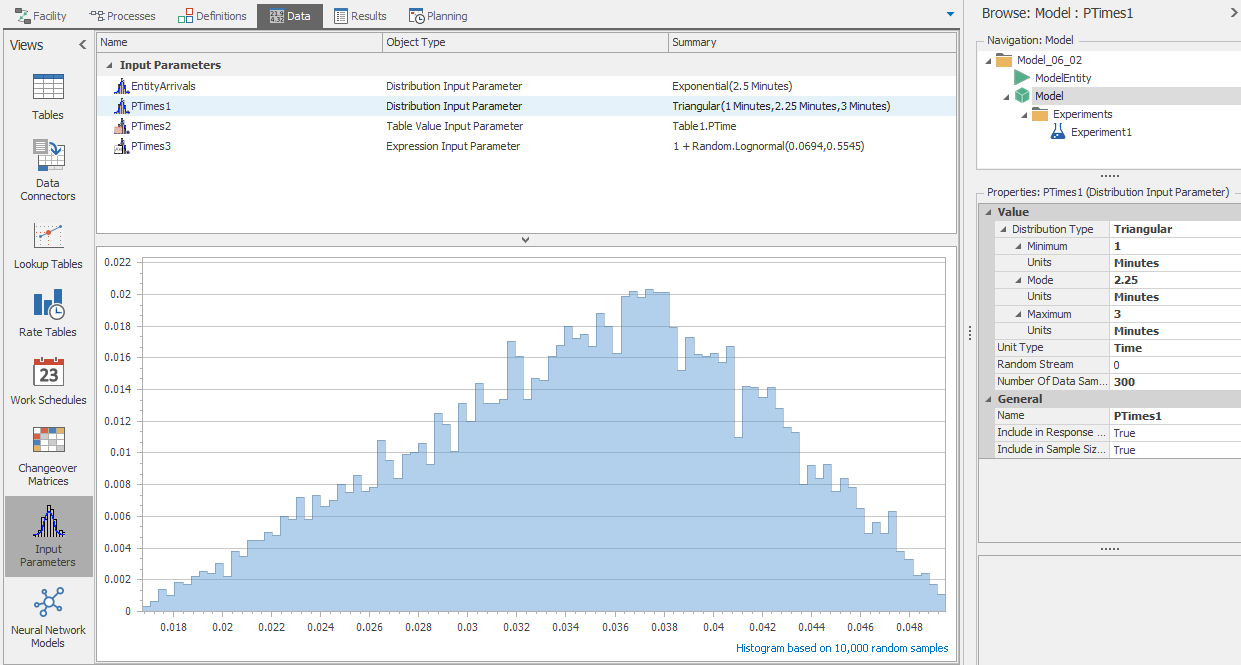Click Experiment1 flask icon

tap(1058, 132)
